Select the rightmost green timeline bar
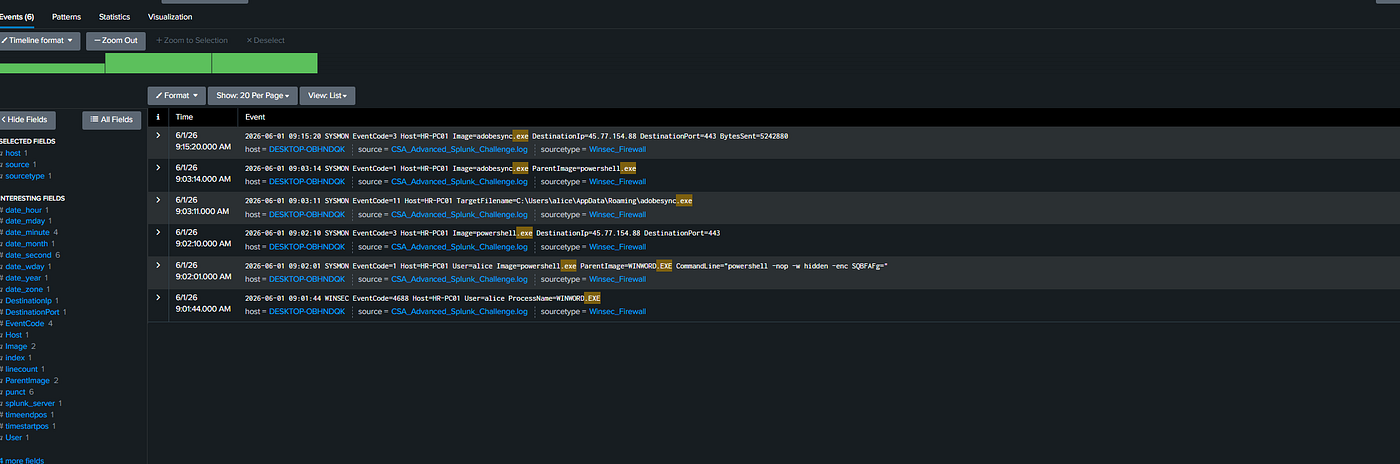Viewport: 1400px width, 464px height. [264, 63]
